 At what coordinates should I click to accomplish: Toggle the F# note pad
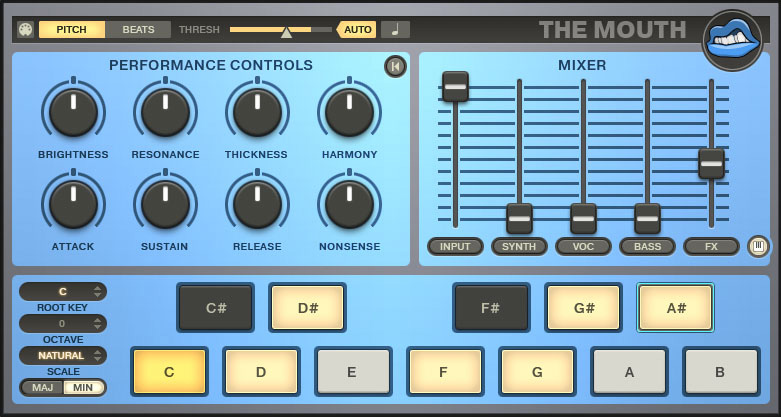tap(491, 308)
